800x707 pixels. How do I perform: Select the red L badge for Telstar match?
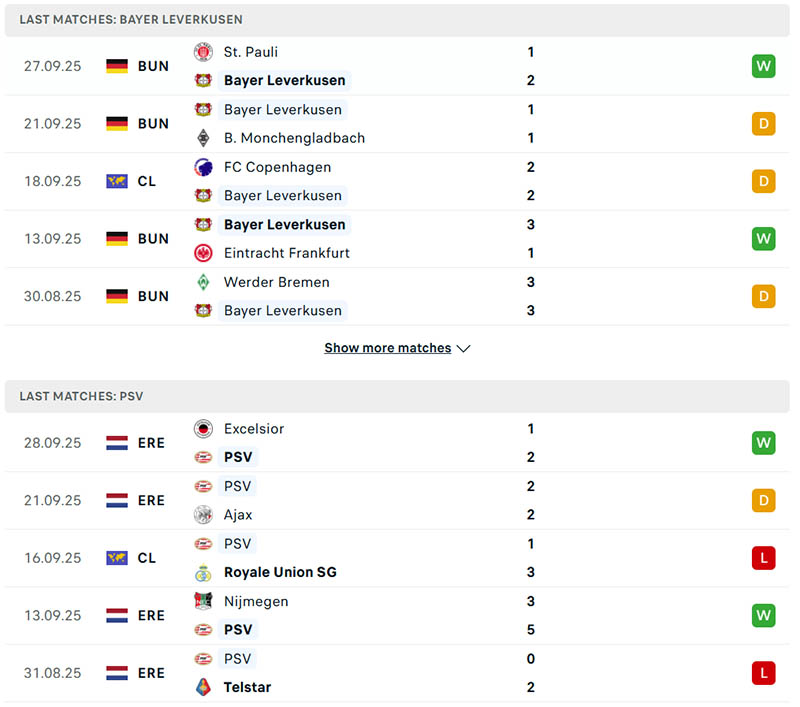coord(763,673)
